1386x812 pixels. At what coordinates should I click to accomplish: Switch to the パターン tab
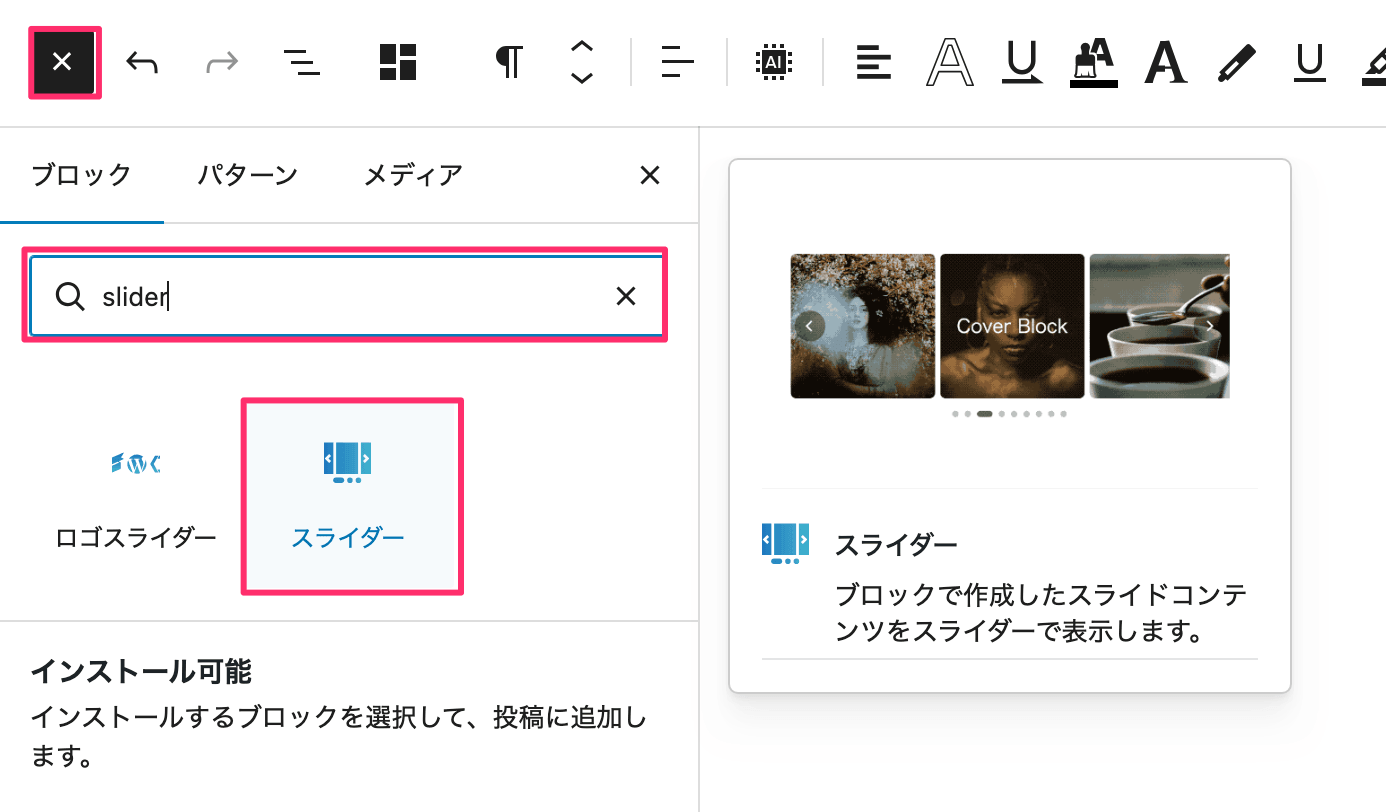pos(247,176)
